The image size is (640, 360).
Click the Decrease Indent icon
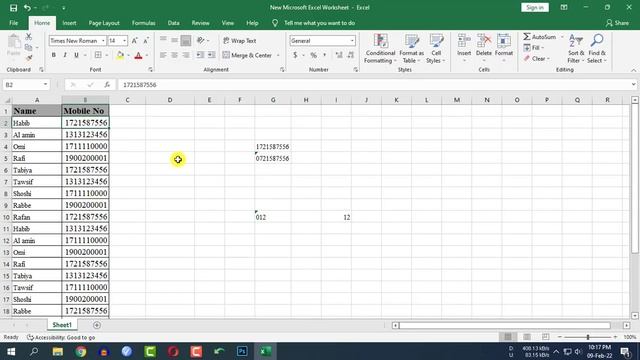pyautogui.click(x=200, y=55)
